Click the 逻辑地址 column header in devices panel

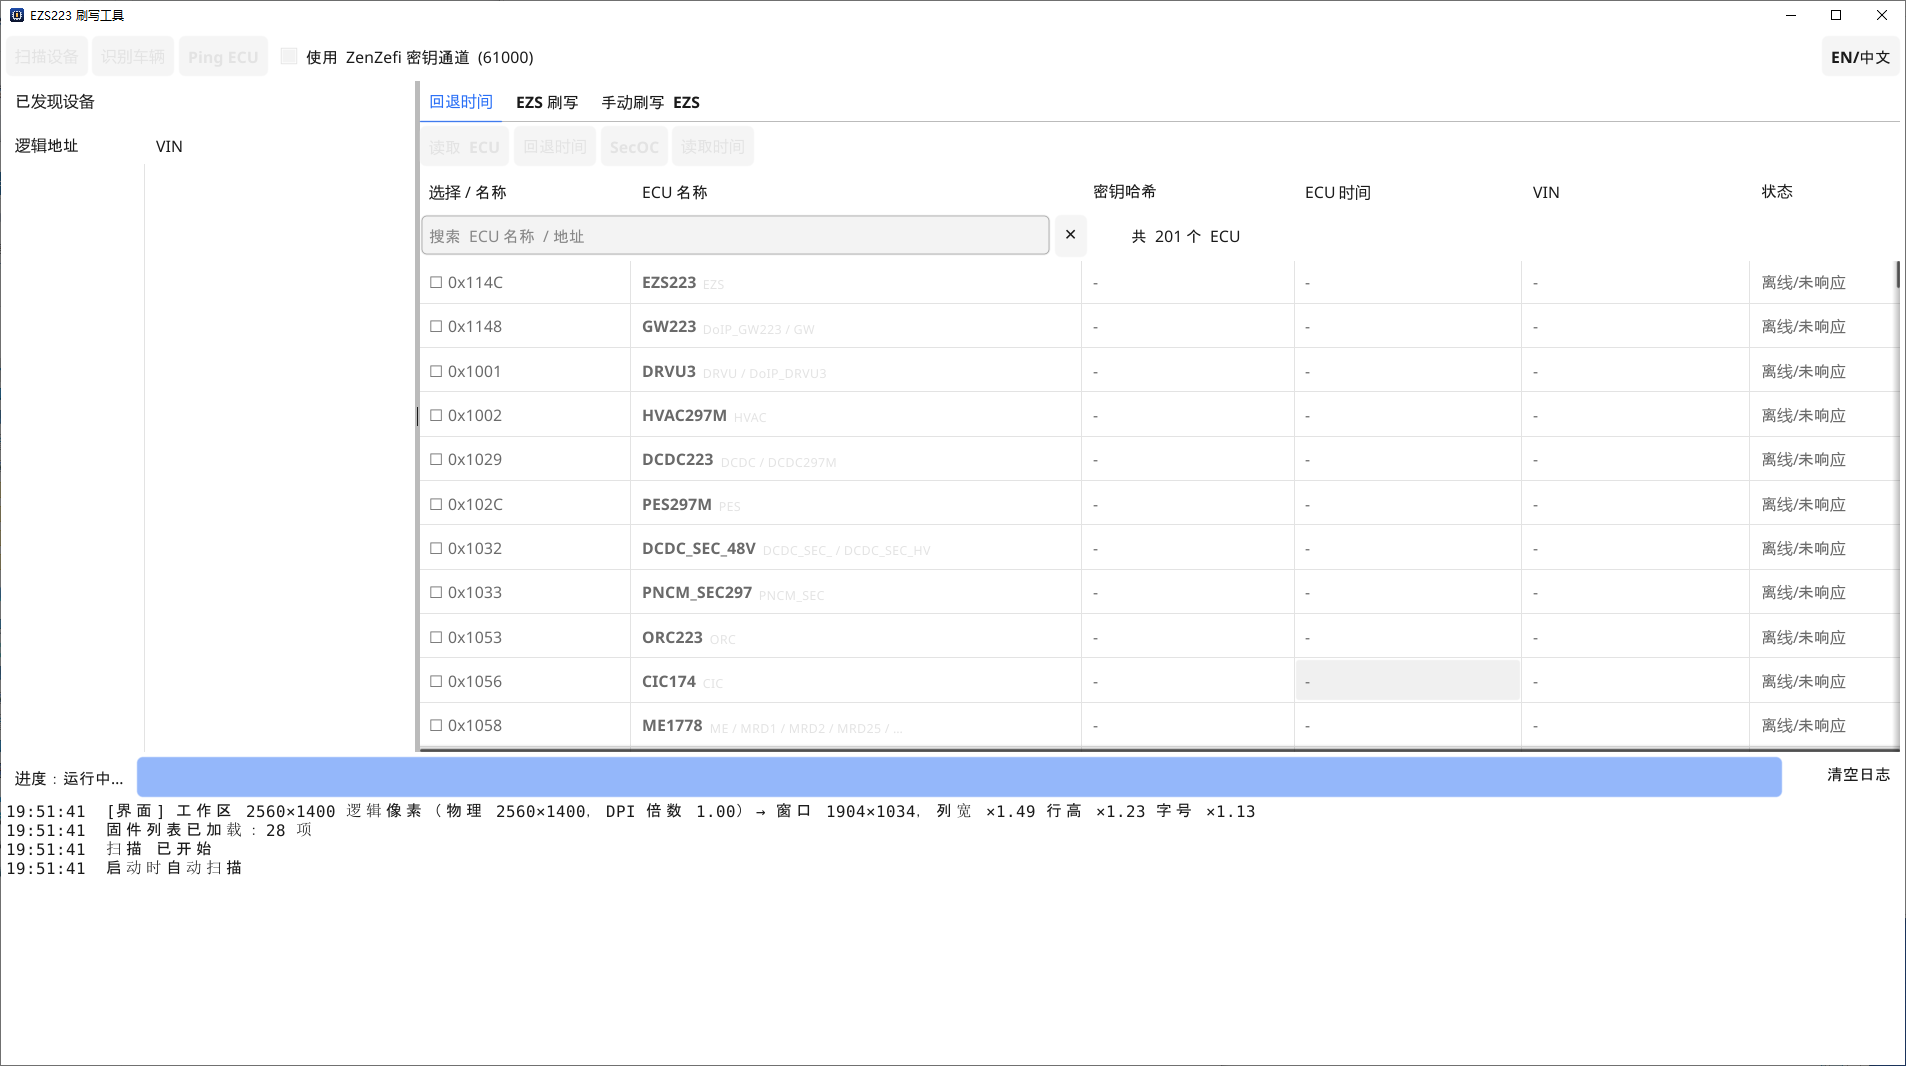pos(46,145)
